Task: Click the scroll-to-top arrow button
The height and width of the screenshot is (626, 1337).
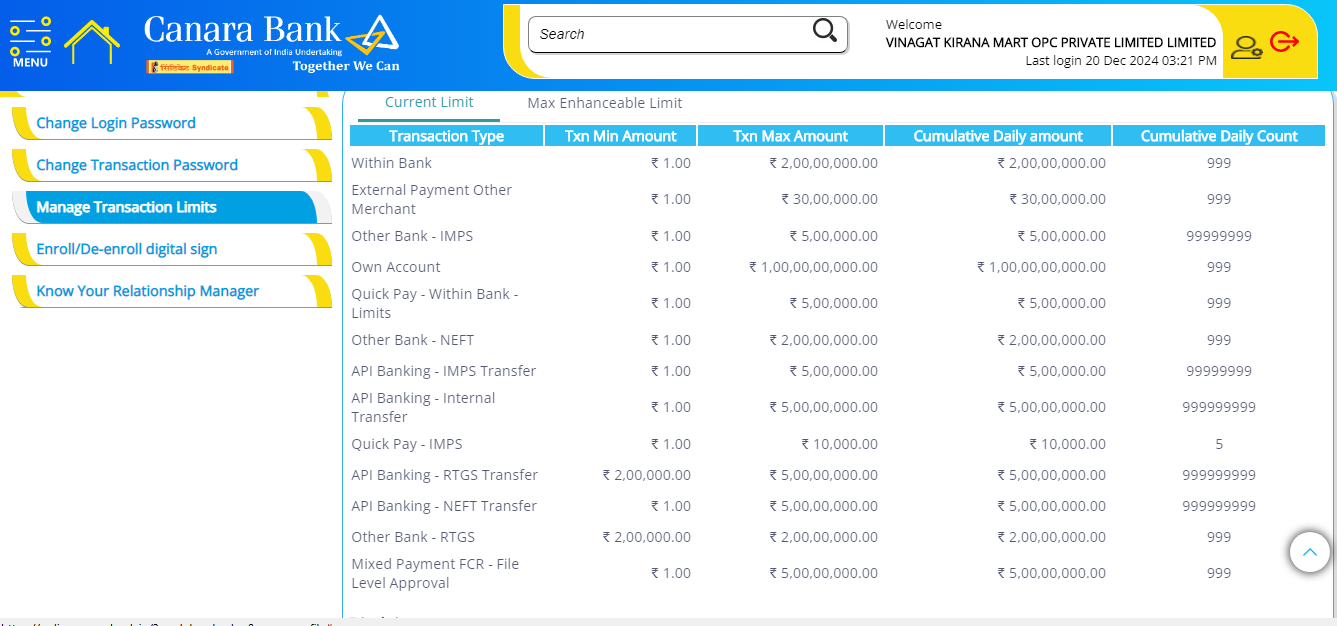Action: [1310, 552]
